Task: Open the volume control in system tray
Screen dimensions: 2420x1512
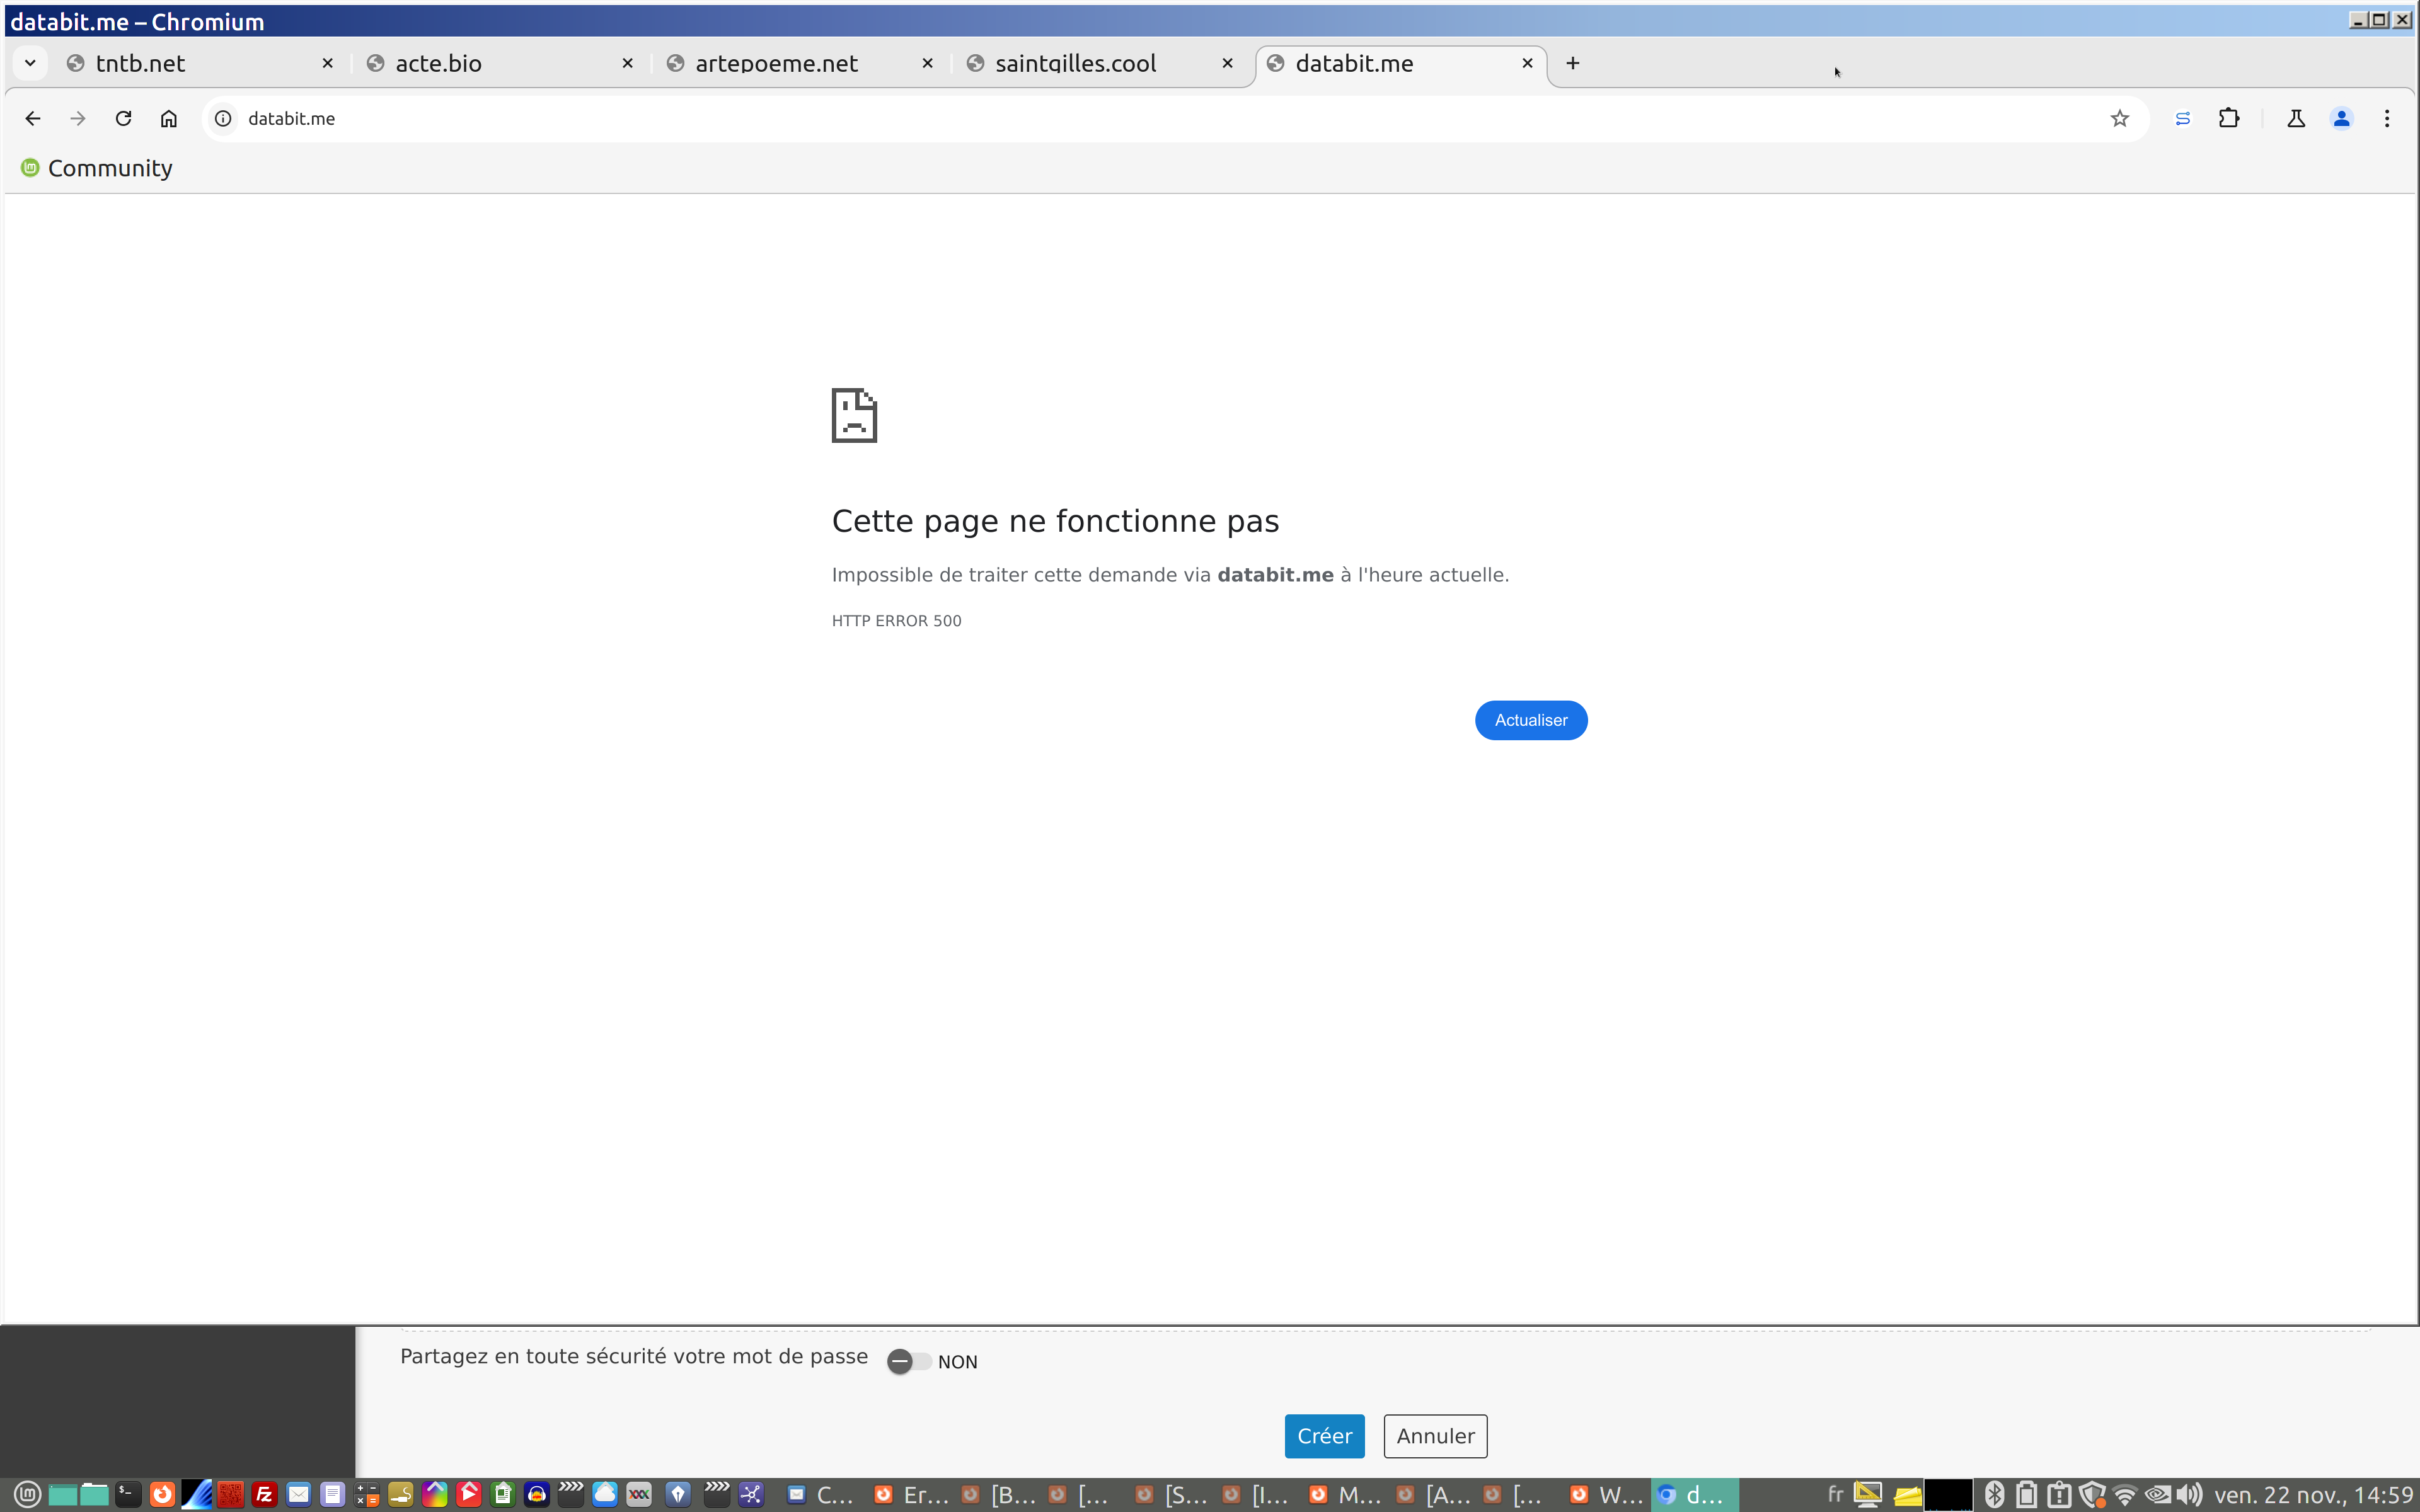Action: 2188,1494
